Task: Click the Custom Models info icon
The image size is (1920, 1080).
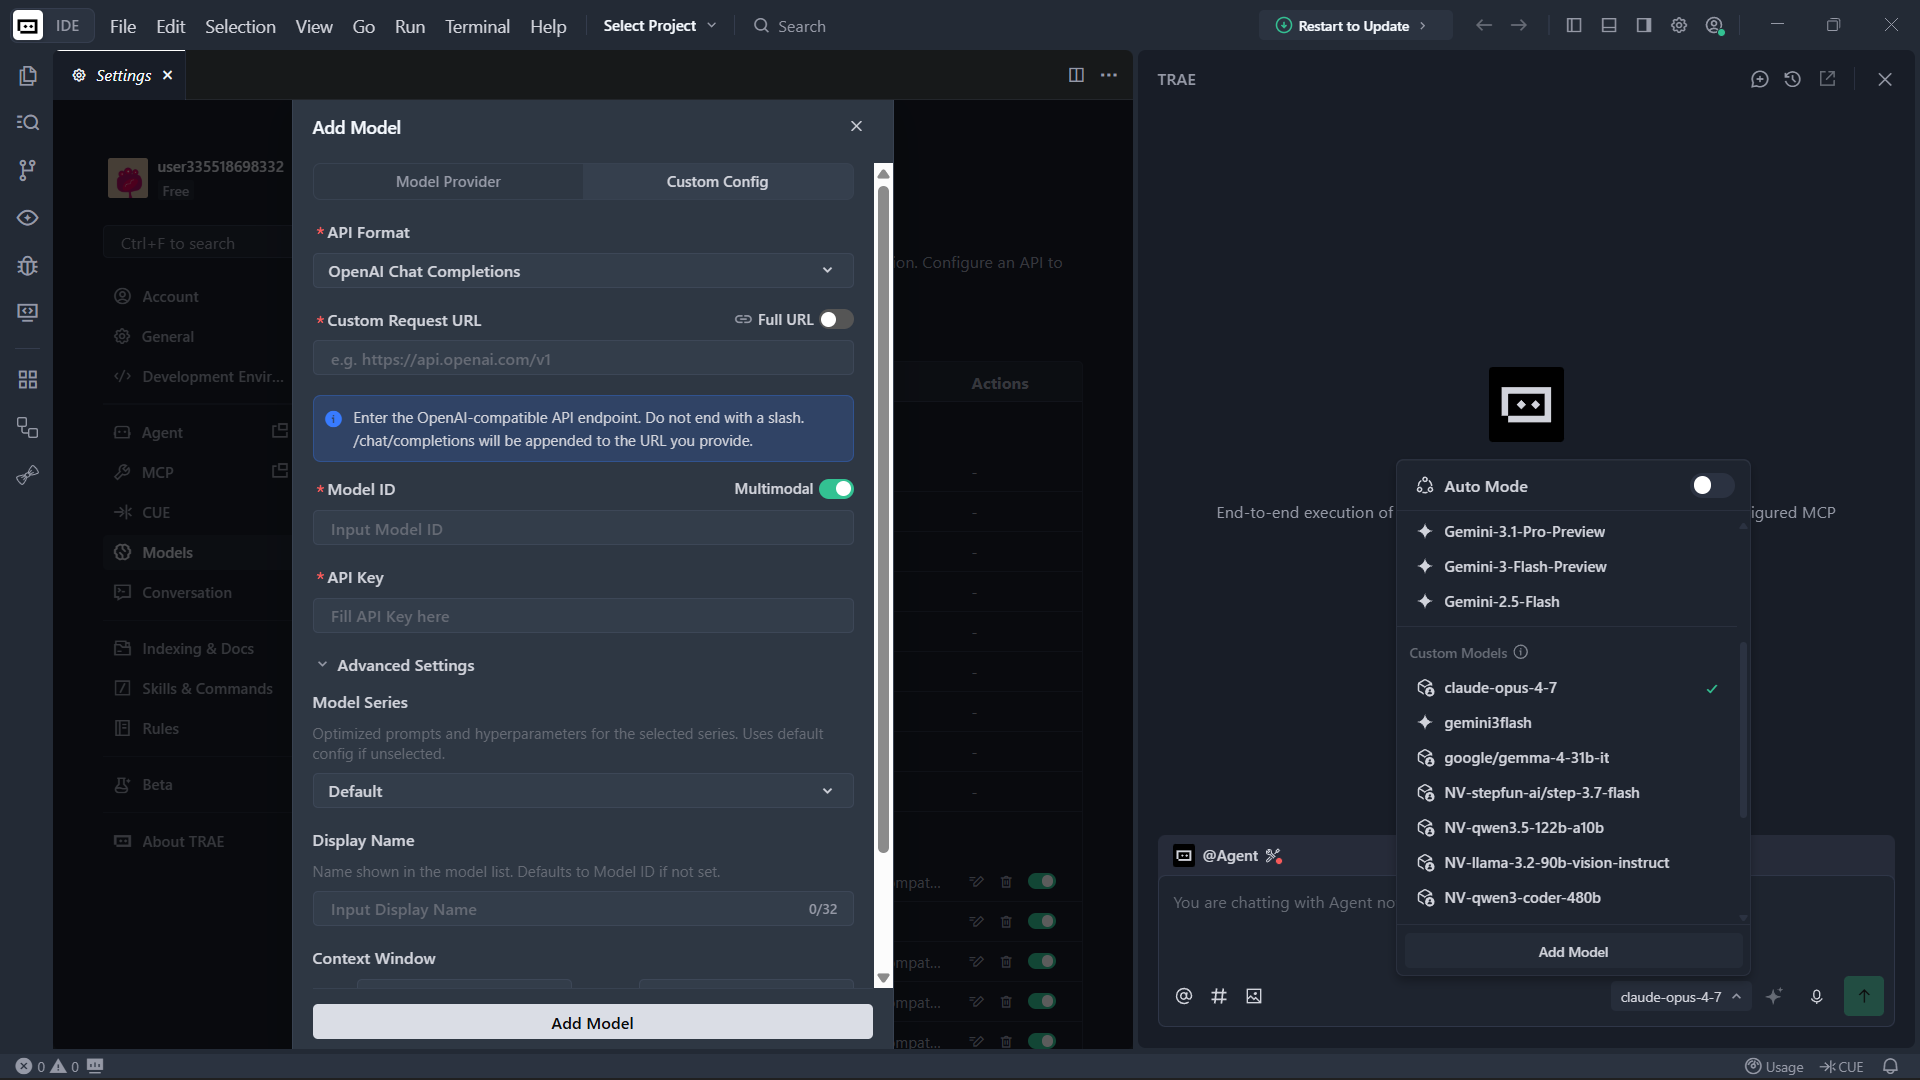Action: pyautogui.click(x=1521, y=652)
